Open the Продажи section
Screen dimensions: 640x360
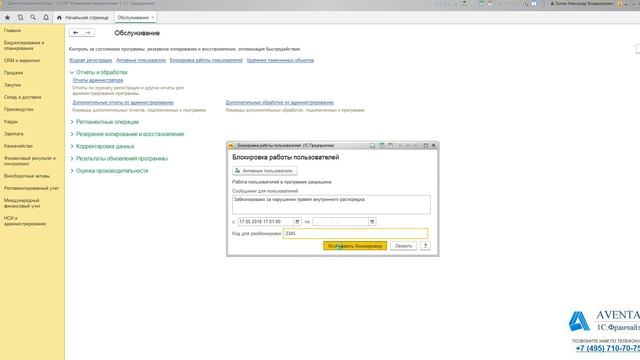[13, 73]
